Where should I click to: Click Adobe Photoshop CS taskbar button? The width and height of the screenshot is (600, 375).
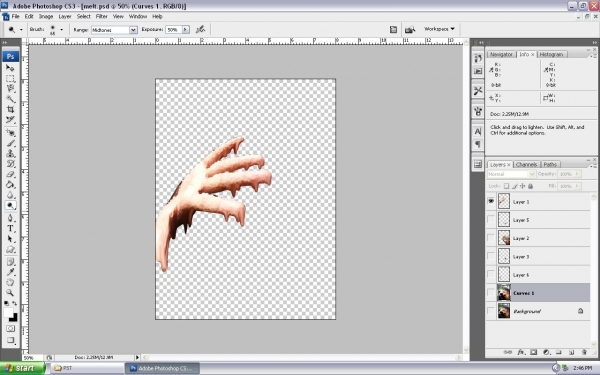[162, 368]
